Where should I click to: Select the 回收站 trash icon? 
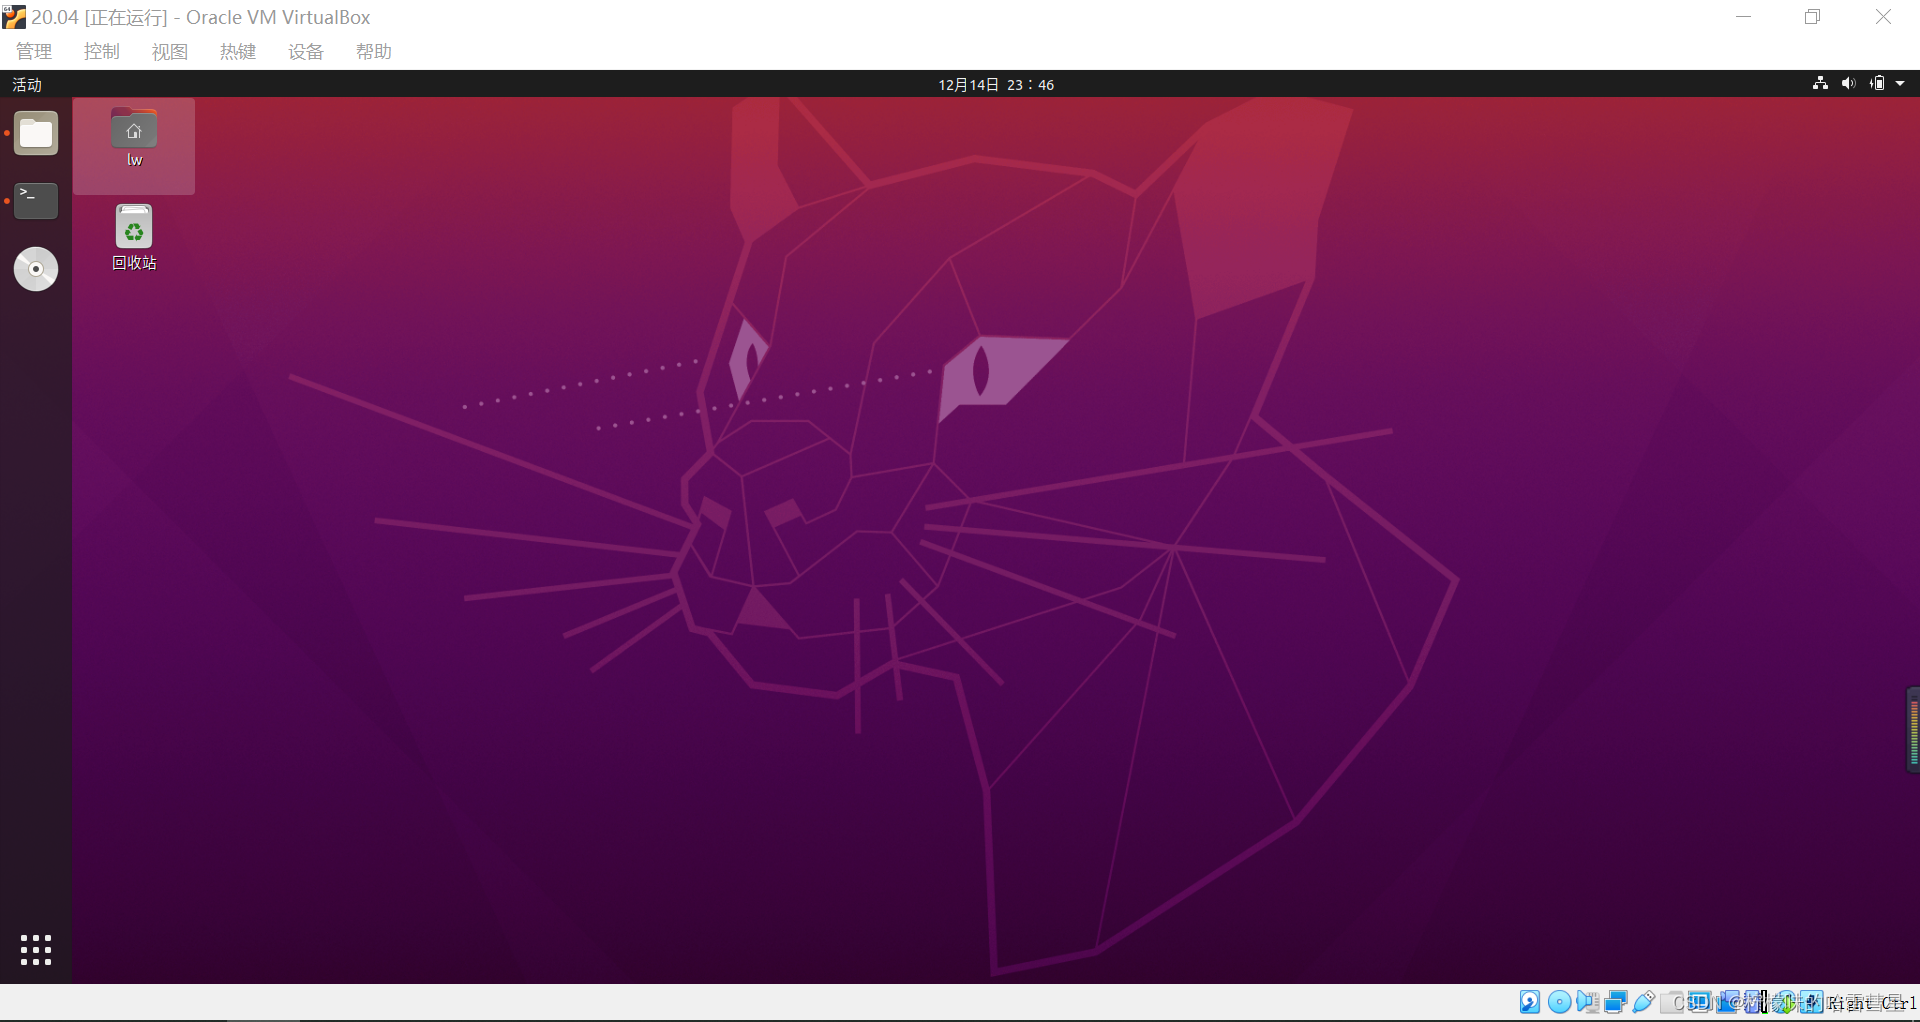coord(134,238)
